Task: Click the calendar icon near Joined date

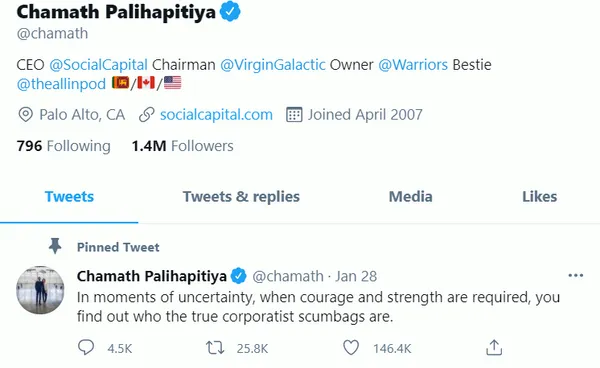Action: tap(294, 115)
